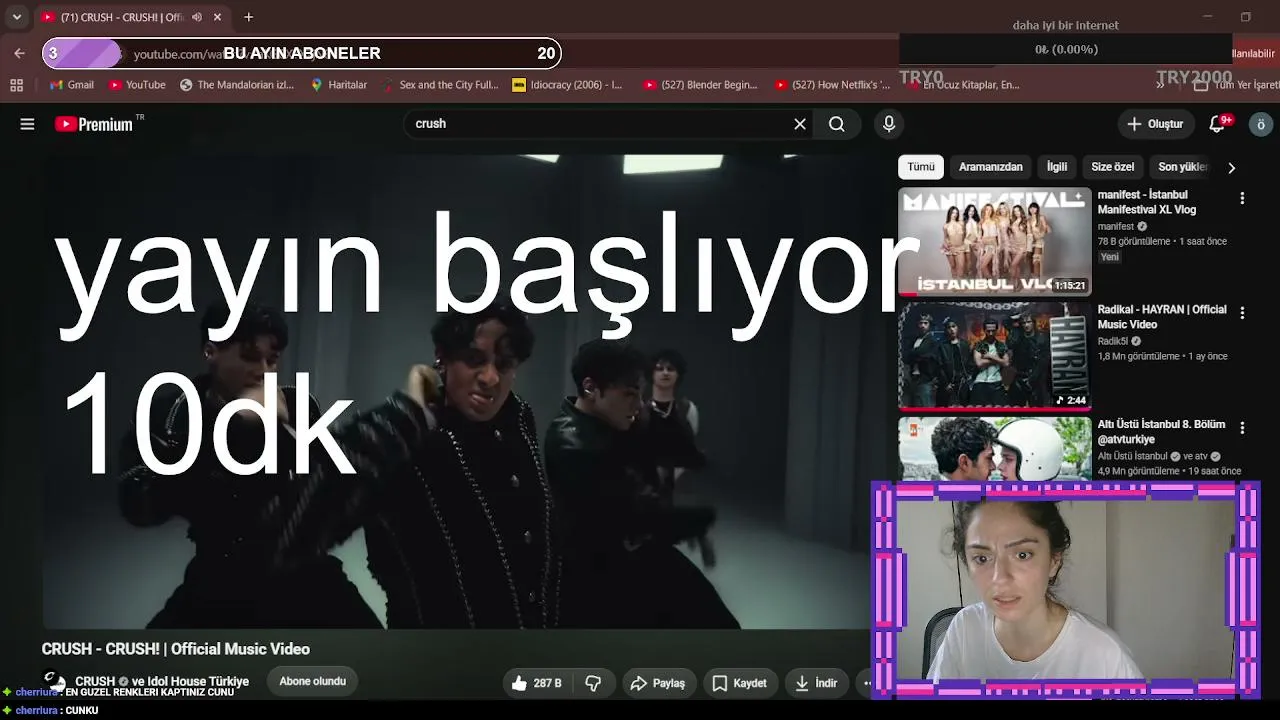Click the video player area
Image resolution: width=1280 pixels, height=720 pixels.
click(455, 390)
